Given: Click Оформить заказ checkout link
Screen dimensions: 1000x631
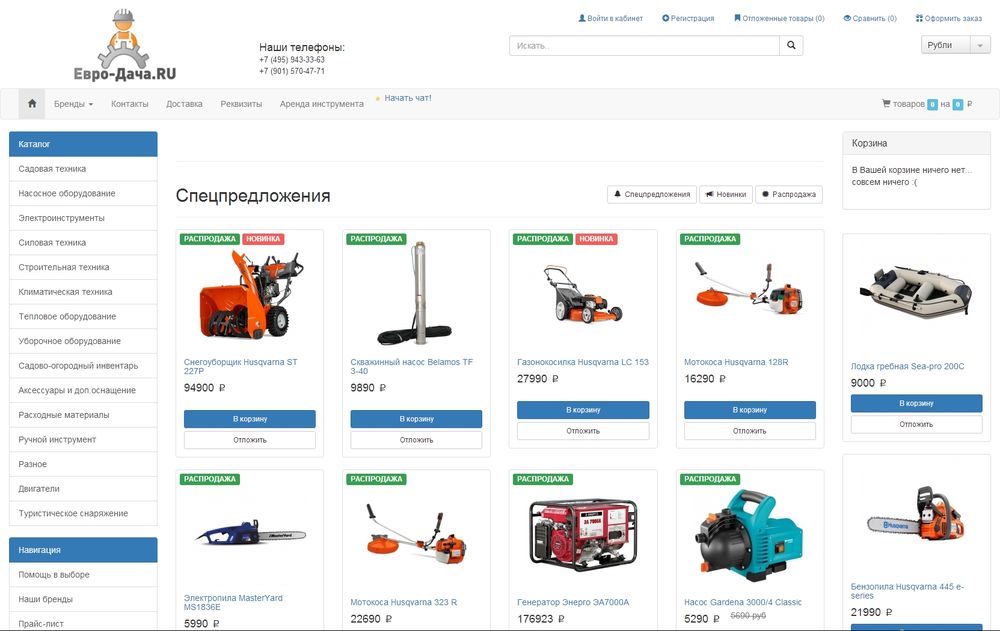Looking at the screenshot, I should 949,18.
